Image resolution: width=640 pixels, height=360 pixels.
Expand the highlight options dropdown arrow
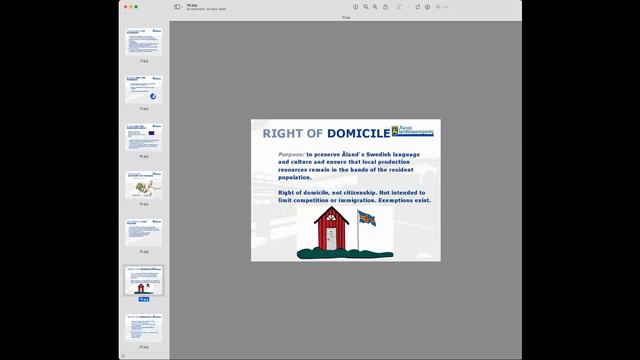coord(409,7)
